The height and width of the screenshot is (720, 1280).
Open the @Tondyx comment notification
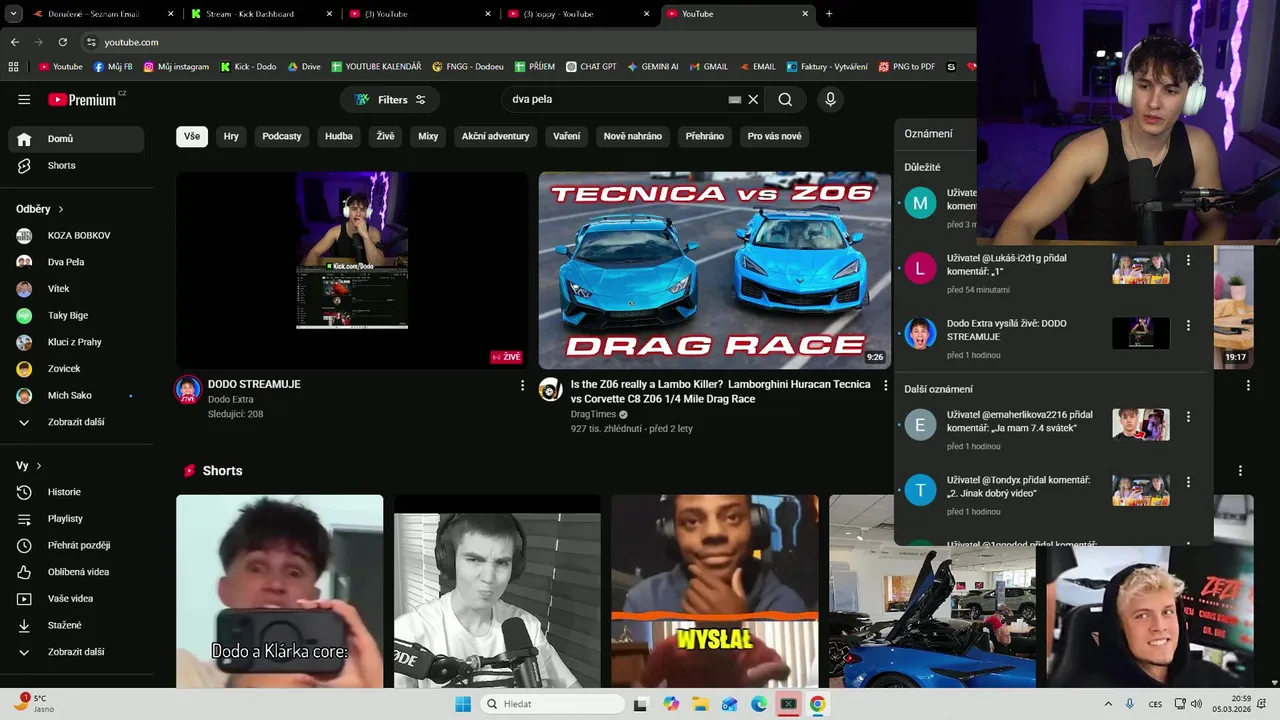click(x=1053, y=494)
